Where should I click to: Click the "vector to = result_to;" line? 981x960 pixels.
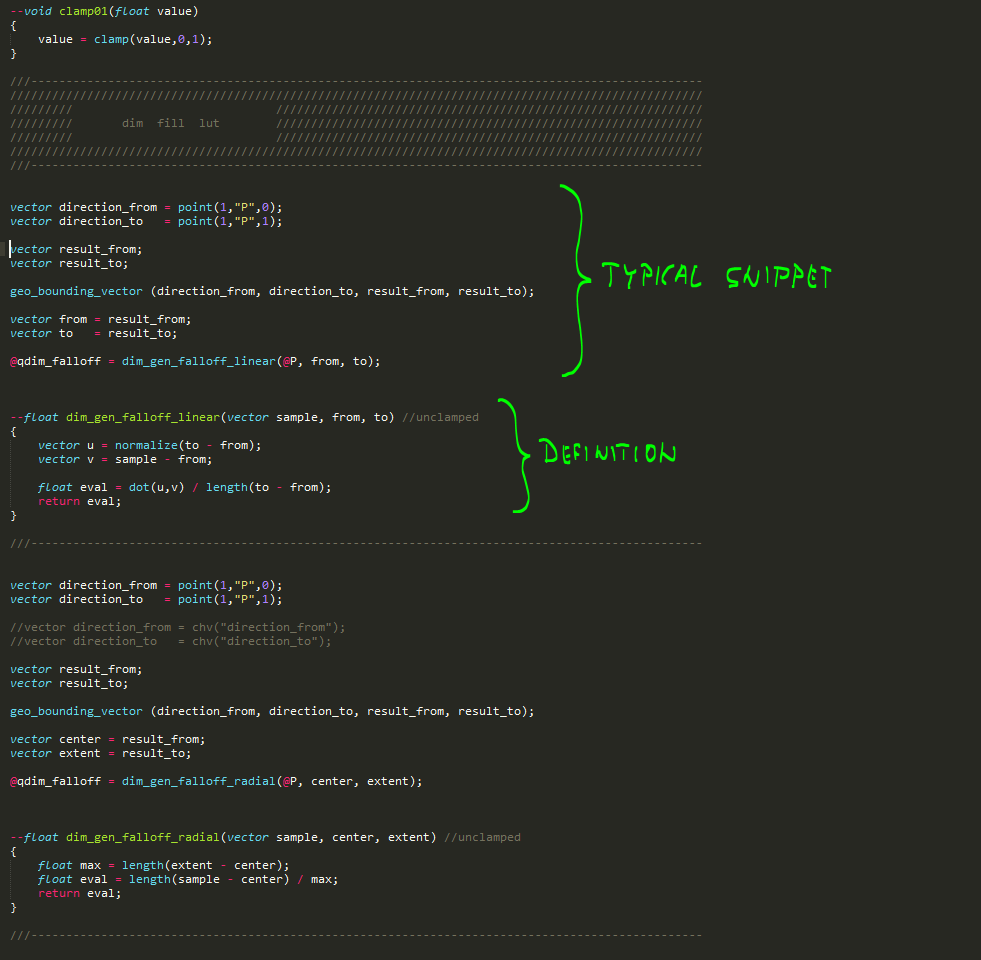[93, 333]
